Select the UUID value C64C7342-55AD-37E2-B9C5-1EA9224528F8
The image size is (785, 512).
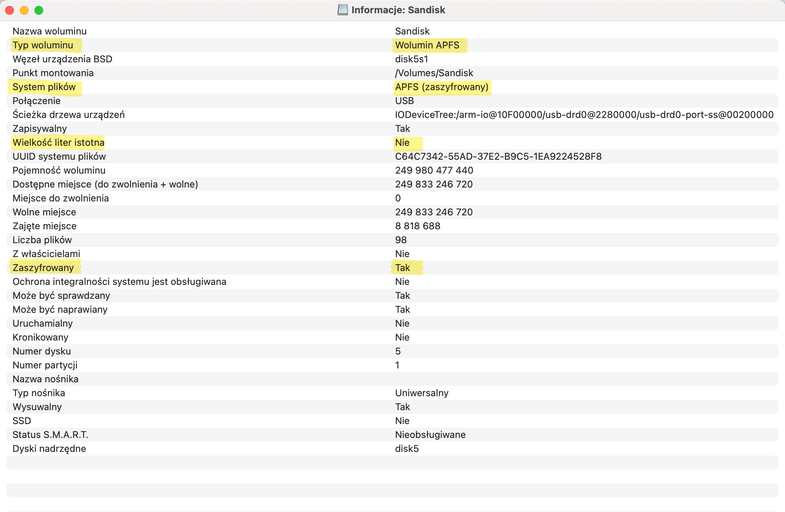point(498,157)
